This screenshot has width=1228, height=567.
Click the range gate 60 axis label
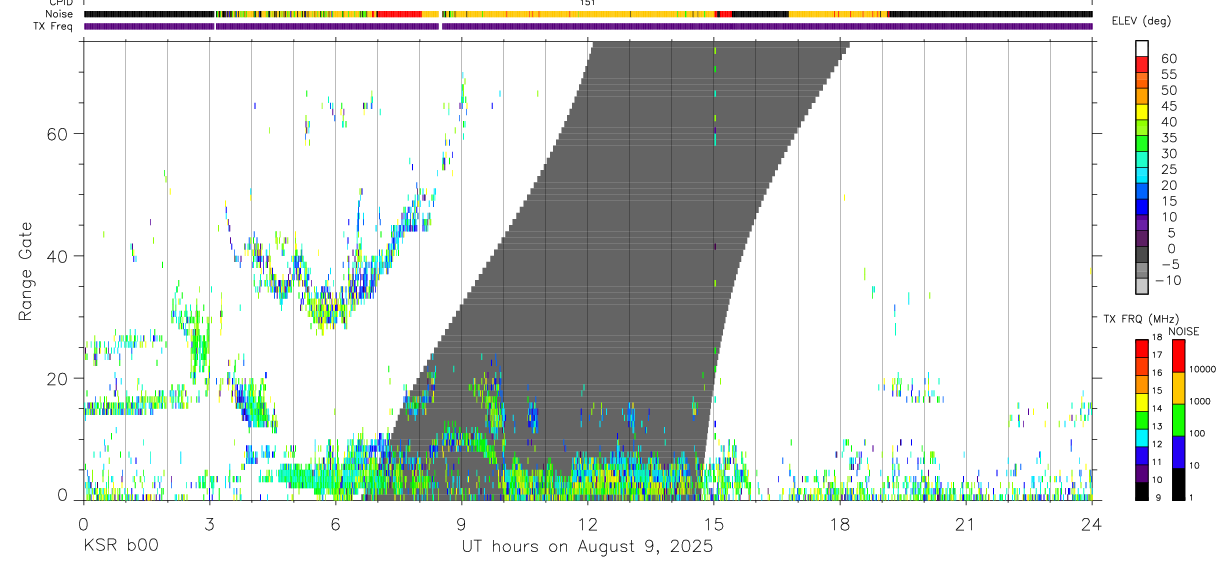62,133
